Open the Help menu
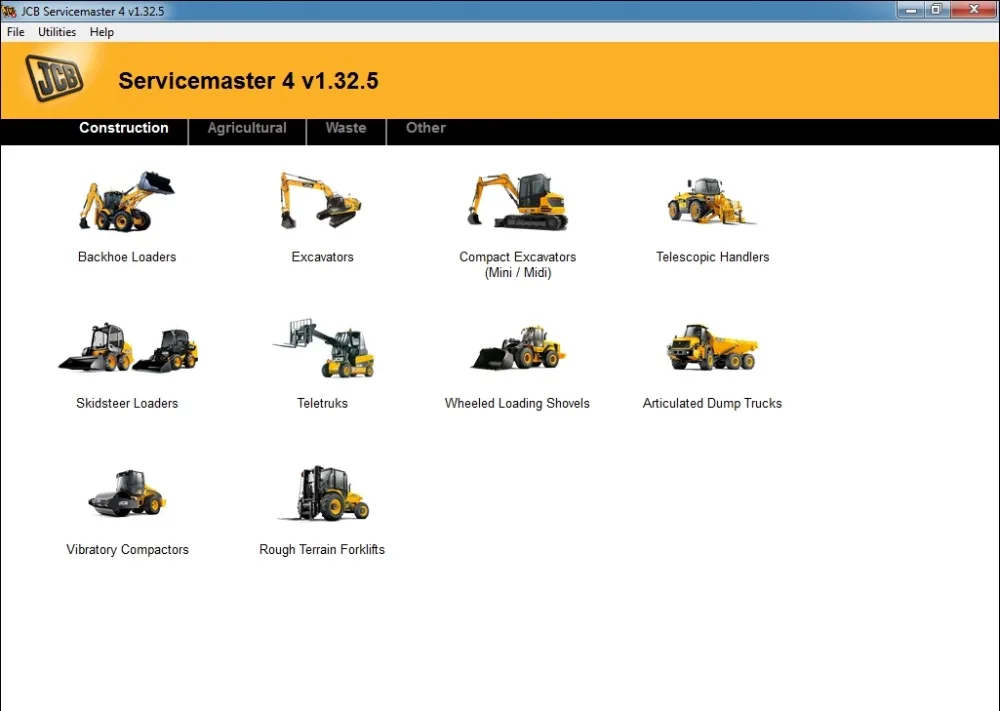 pyautogui.click(x=101, y=32)
